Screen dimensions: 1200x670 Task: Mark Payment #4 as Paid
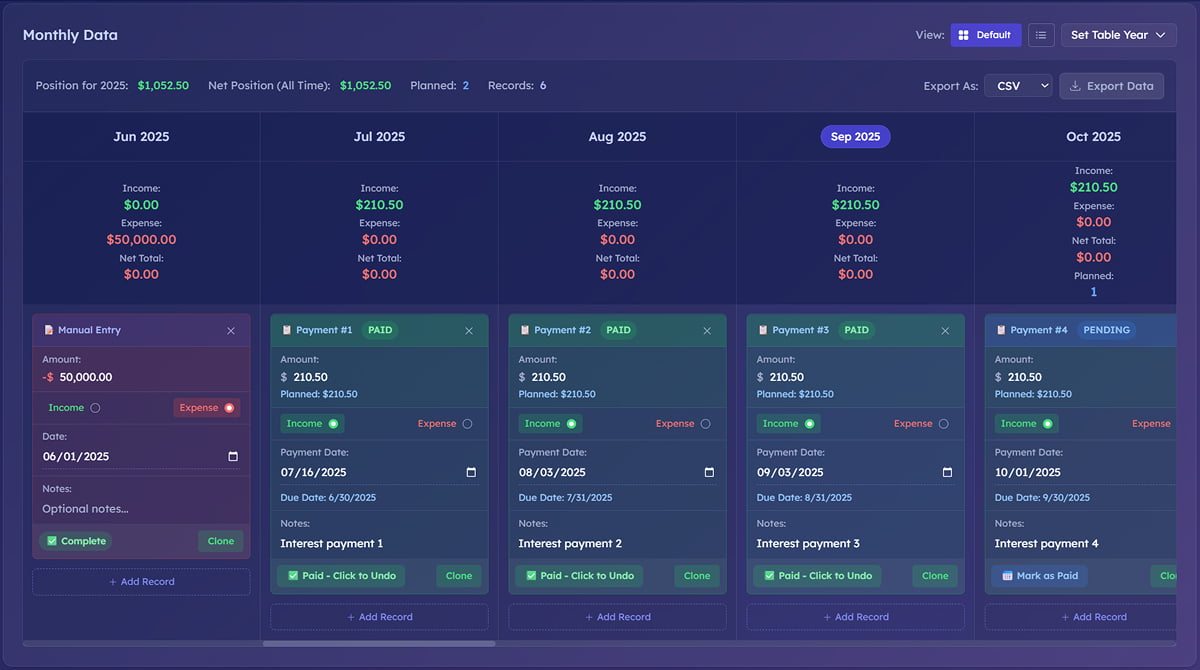point(1039,576)
